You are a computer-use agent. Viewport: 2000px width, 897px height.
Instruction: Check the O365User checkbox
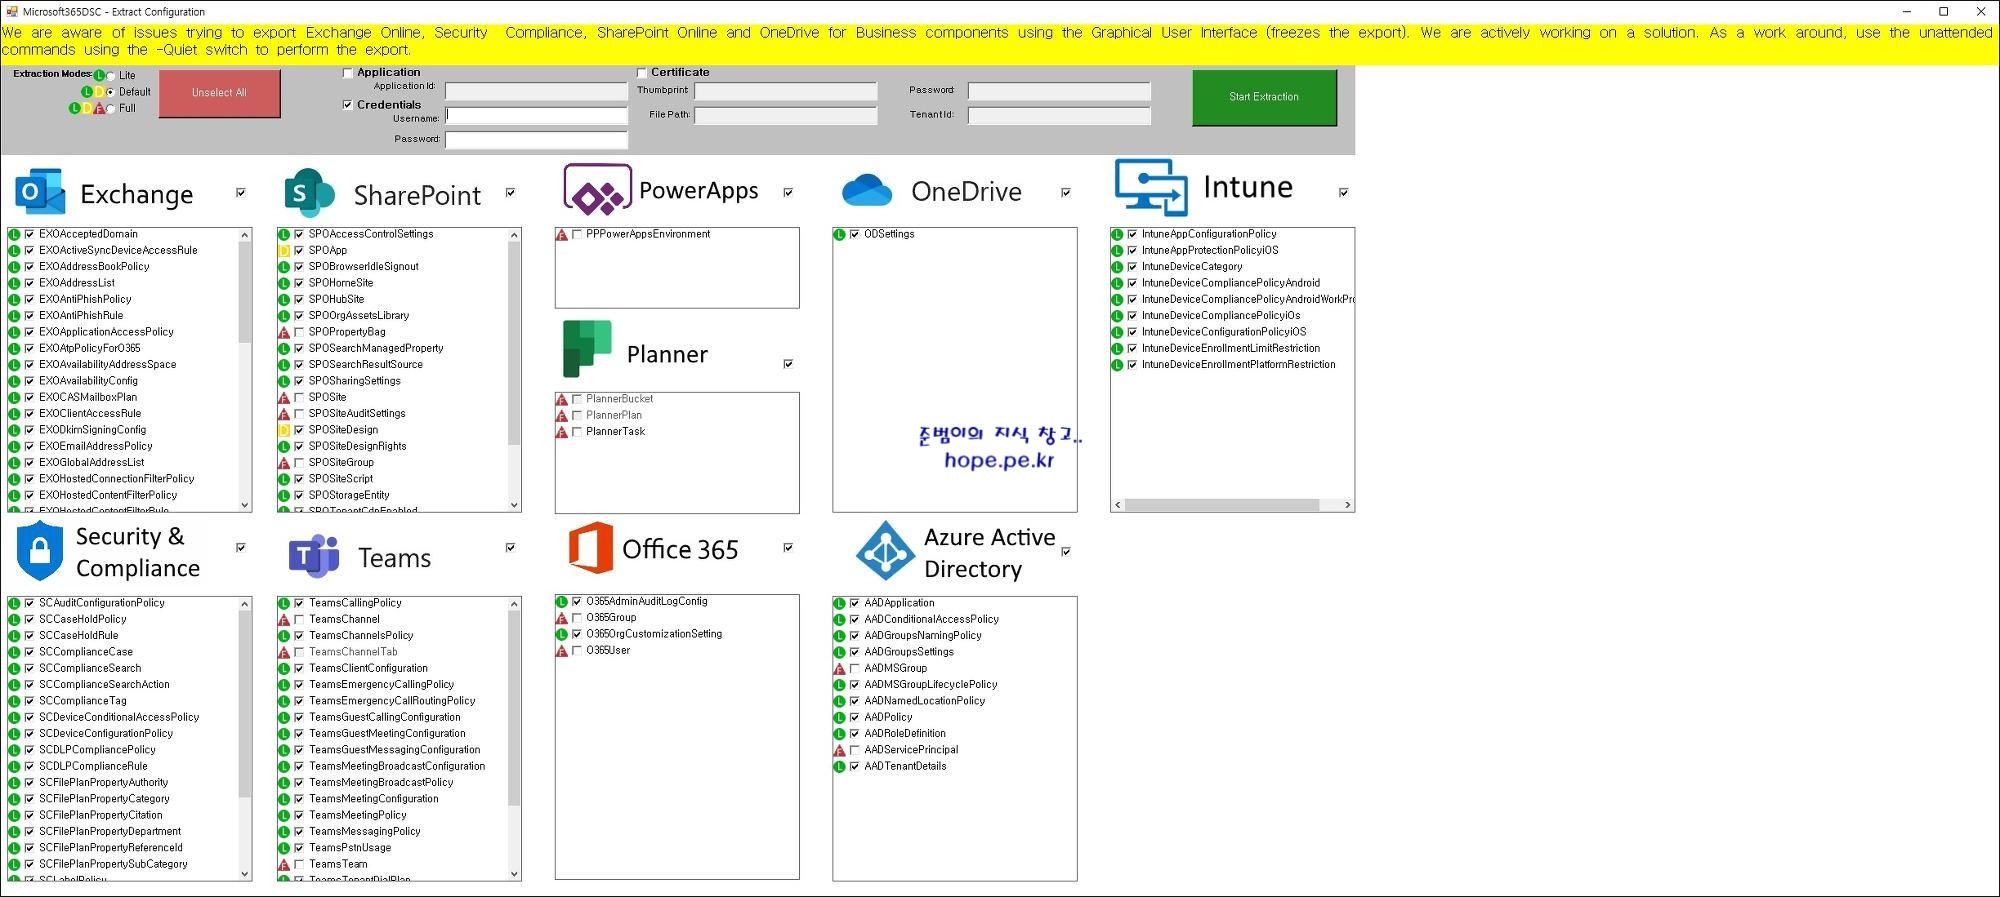[577, 651]
